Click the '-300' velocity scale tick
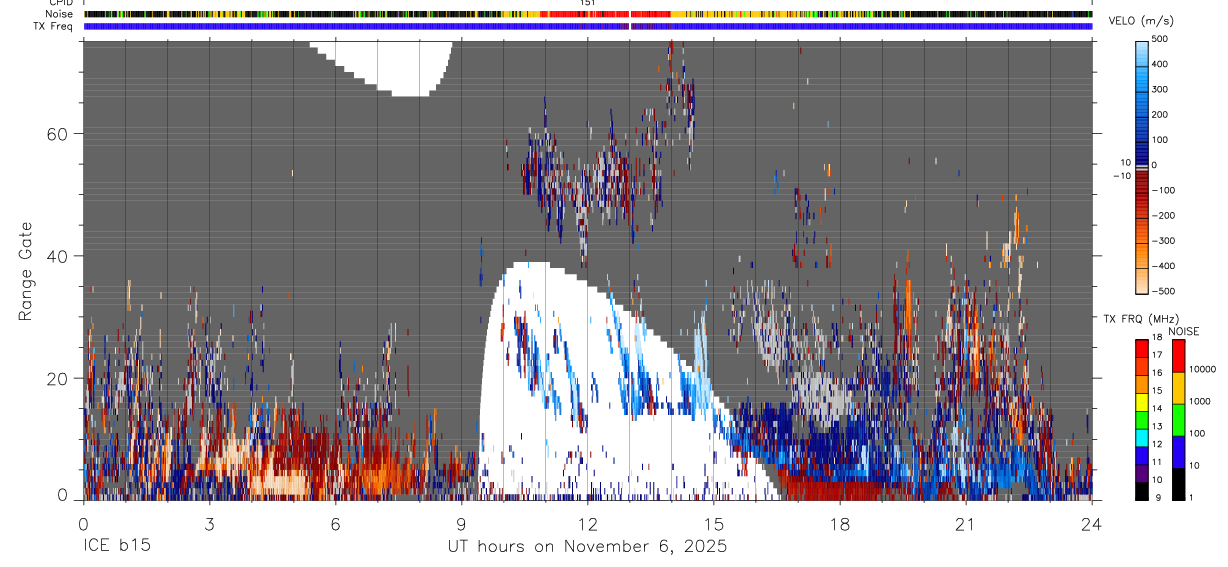Screen dimensions: 1228x567 coord(1164,240)
